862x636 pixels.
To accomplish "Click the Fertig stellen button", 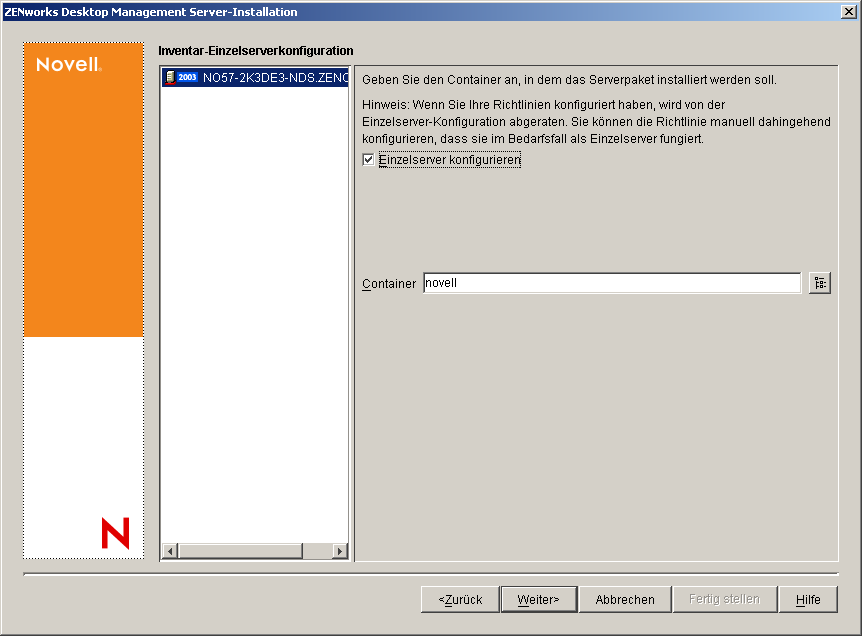I will point(725,599).
